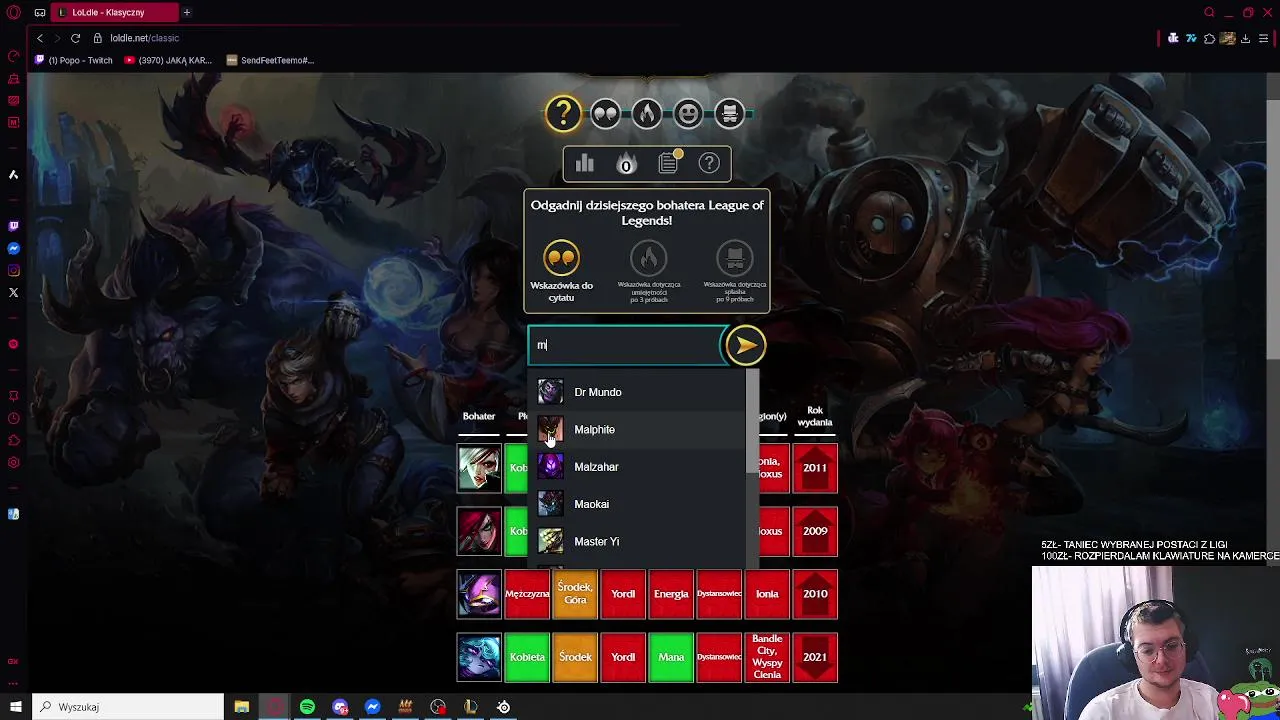The image size is (1280, 720).
Task: Click the ability clue flame icon
Action: [648, 259]
